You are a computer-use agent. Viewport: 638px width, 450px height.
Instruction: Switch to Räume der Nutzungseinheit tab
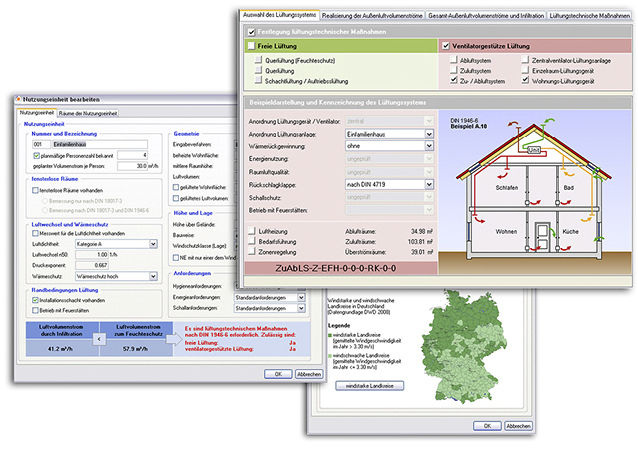click(88, 113)
